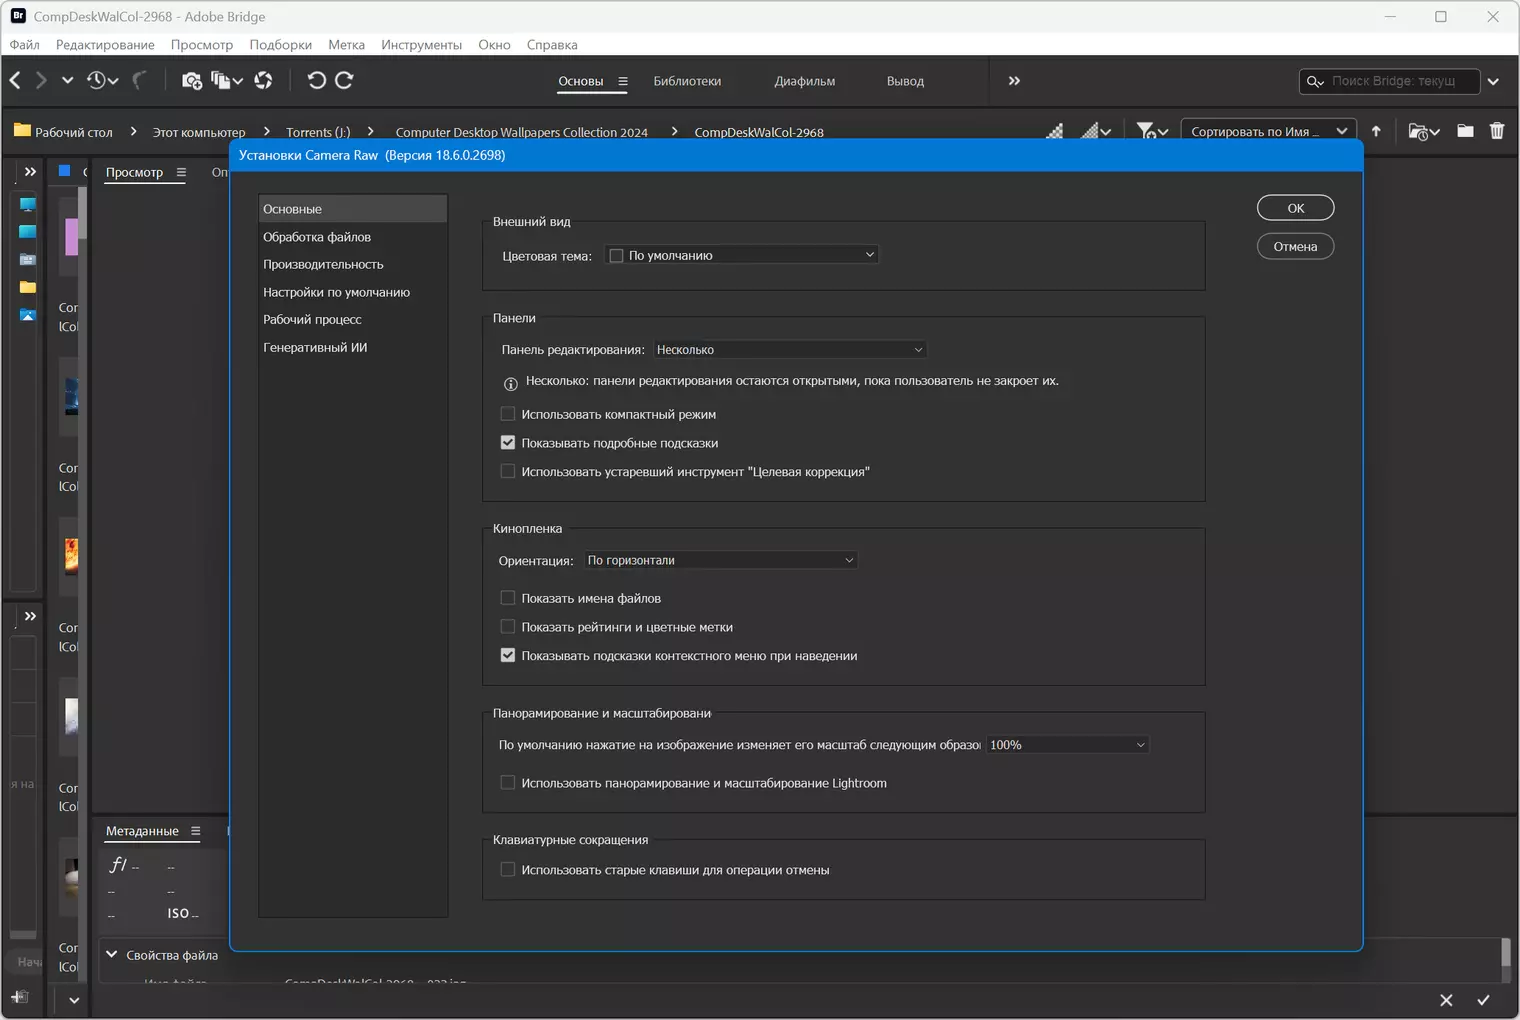Select Настройки по умолчанию category
Screen dimensions: 1520x1020
(x=353, y=292)
